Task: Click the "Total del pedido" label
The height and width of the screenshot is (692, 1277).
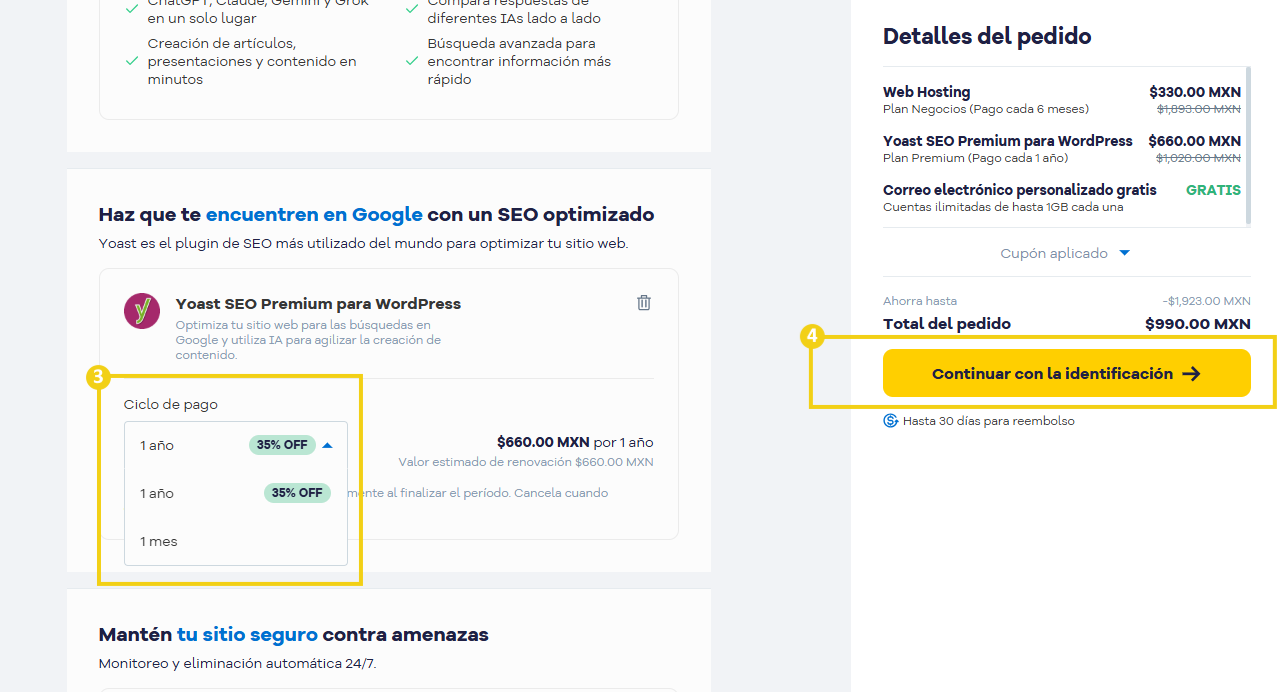Action: pyautogui.click(x=947, y=324)
